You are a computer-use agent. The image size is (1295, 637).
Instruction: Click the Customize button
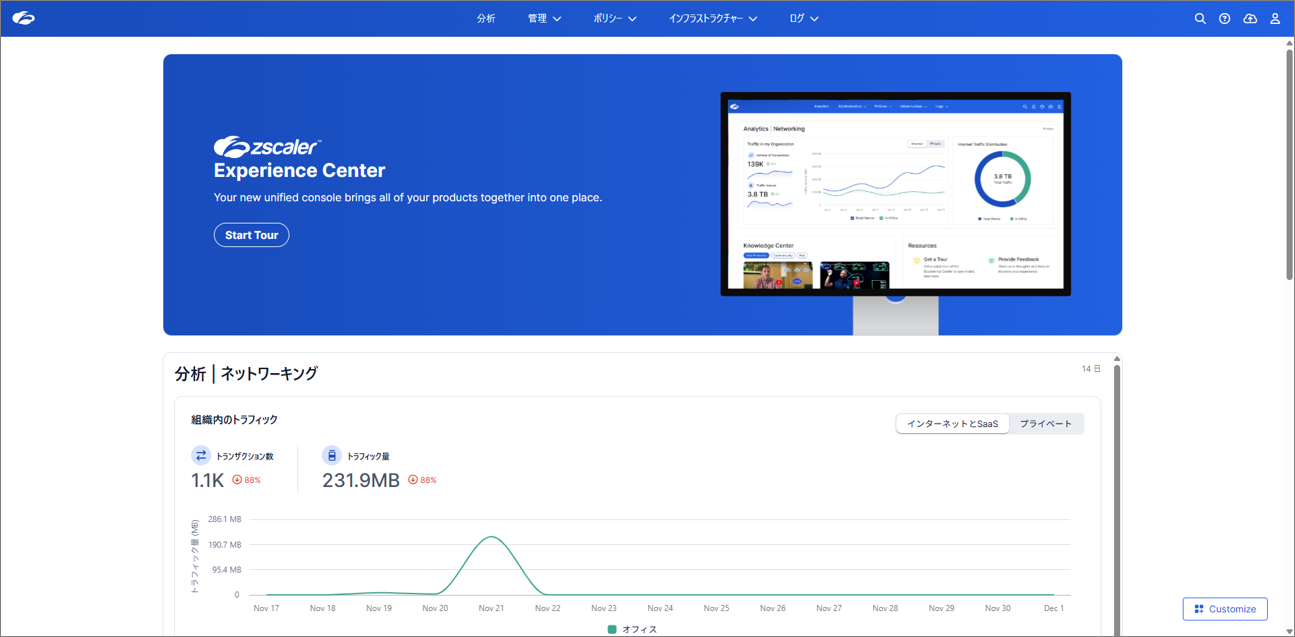coord(1225,609)
